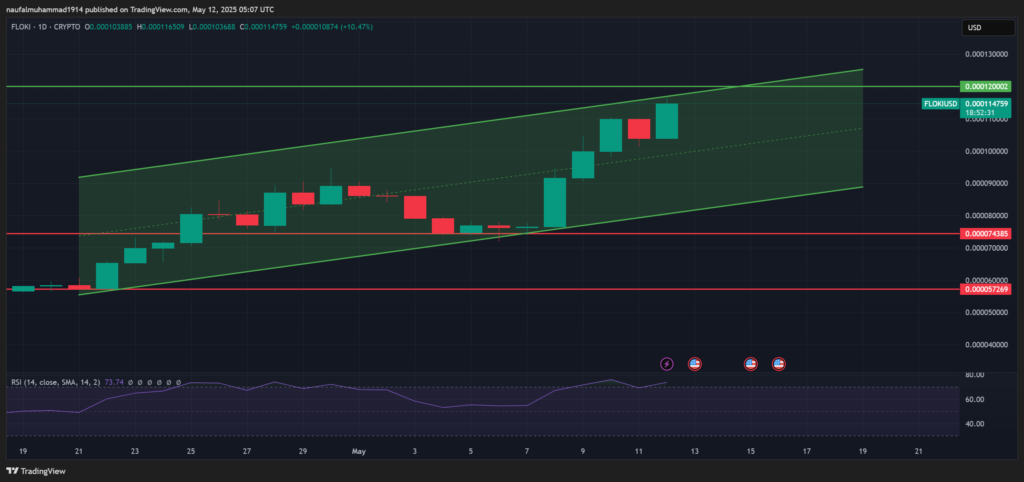Click the 0.000100000 price axis label
This screenshot has height=482, width=1024.
(x=987, y=151)
